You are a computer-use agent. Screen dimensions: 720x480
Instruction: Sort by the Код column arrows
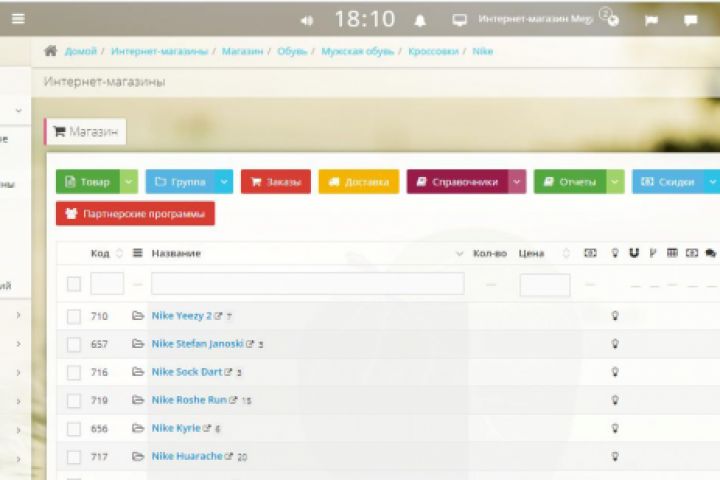coord(119,253)
